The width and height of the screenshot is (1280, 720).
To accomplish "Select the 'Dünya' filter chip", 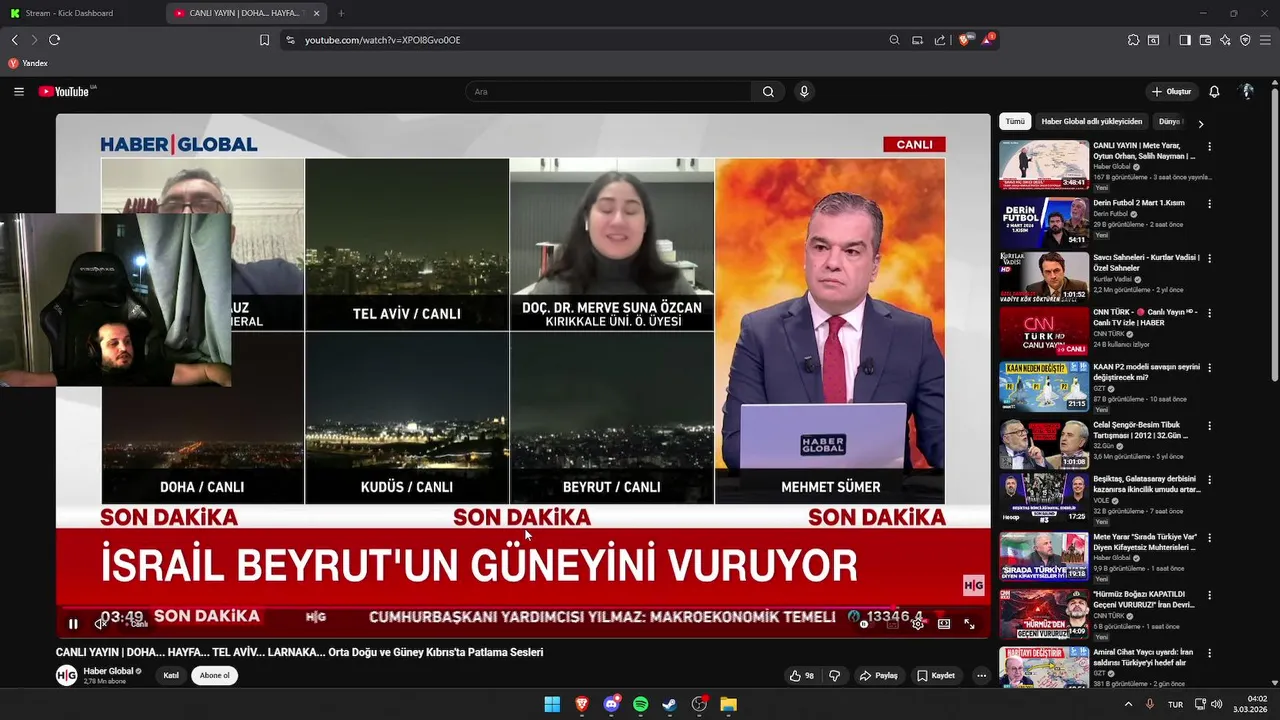I will [1169, 122].
